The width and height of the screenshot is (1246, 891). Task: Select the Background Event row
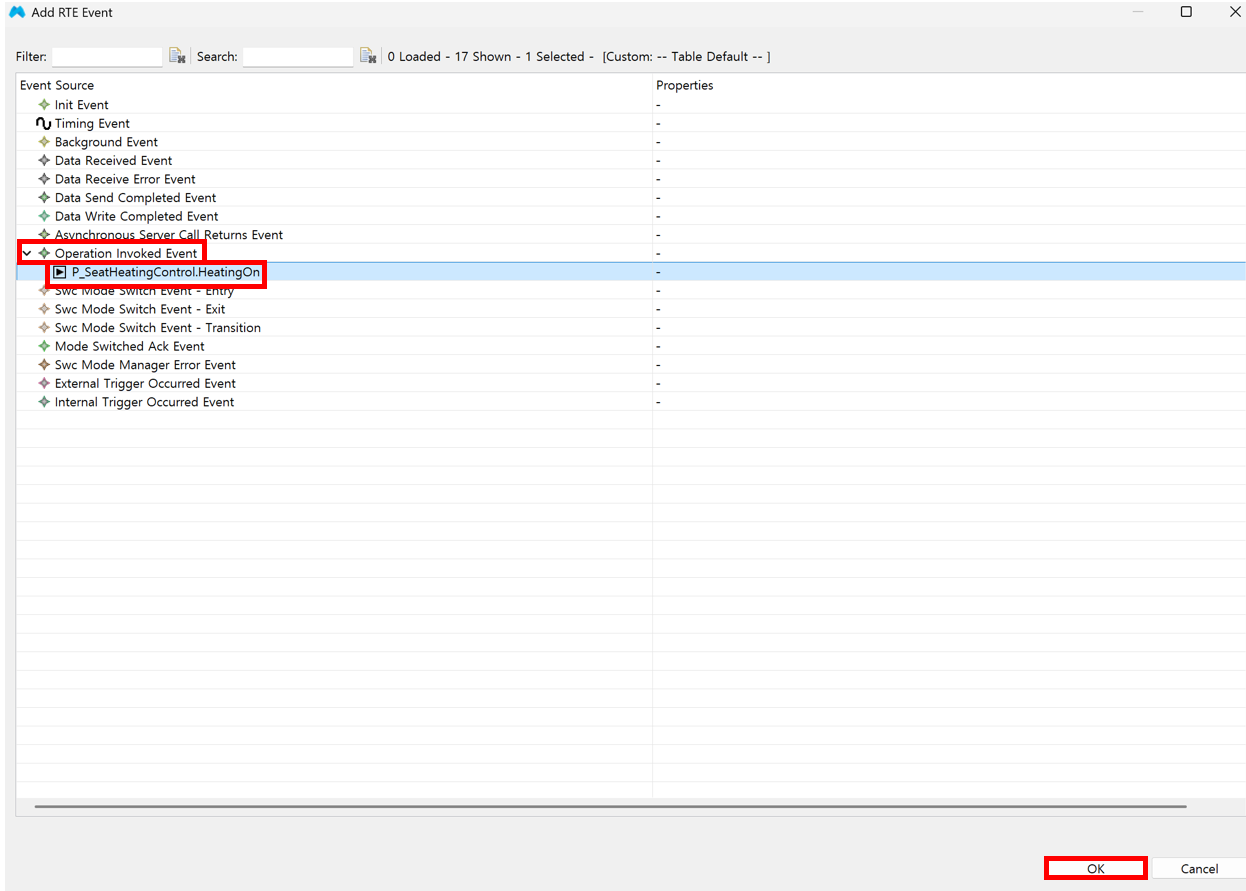pos(631,142)
